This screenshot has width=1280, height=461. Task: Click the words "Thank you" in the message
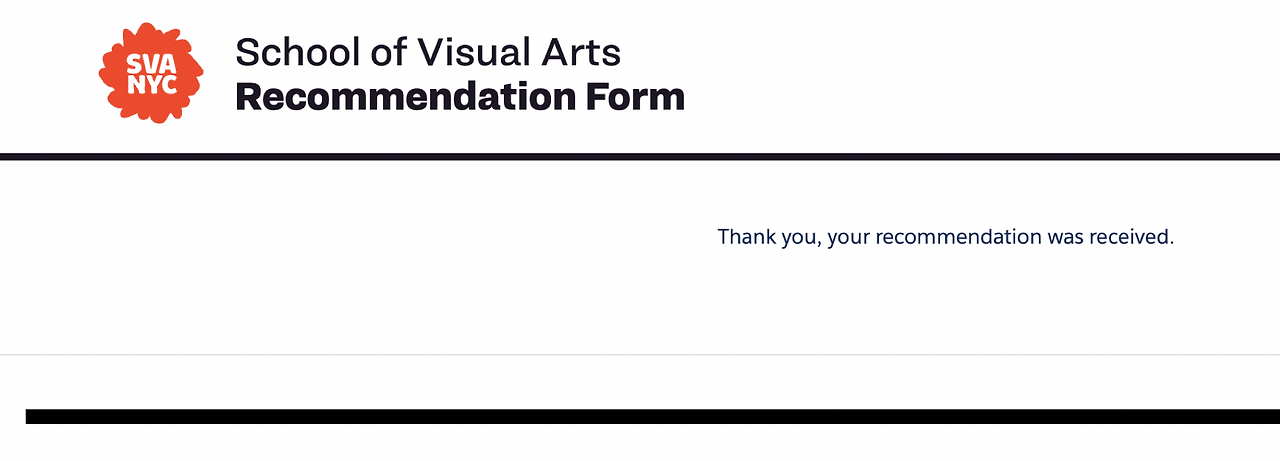pos(769,237)
